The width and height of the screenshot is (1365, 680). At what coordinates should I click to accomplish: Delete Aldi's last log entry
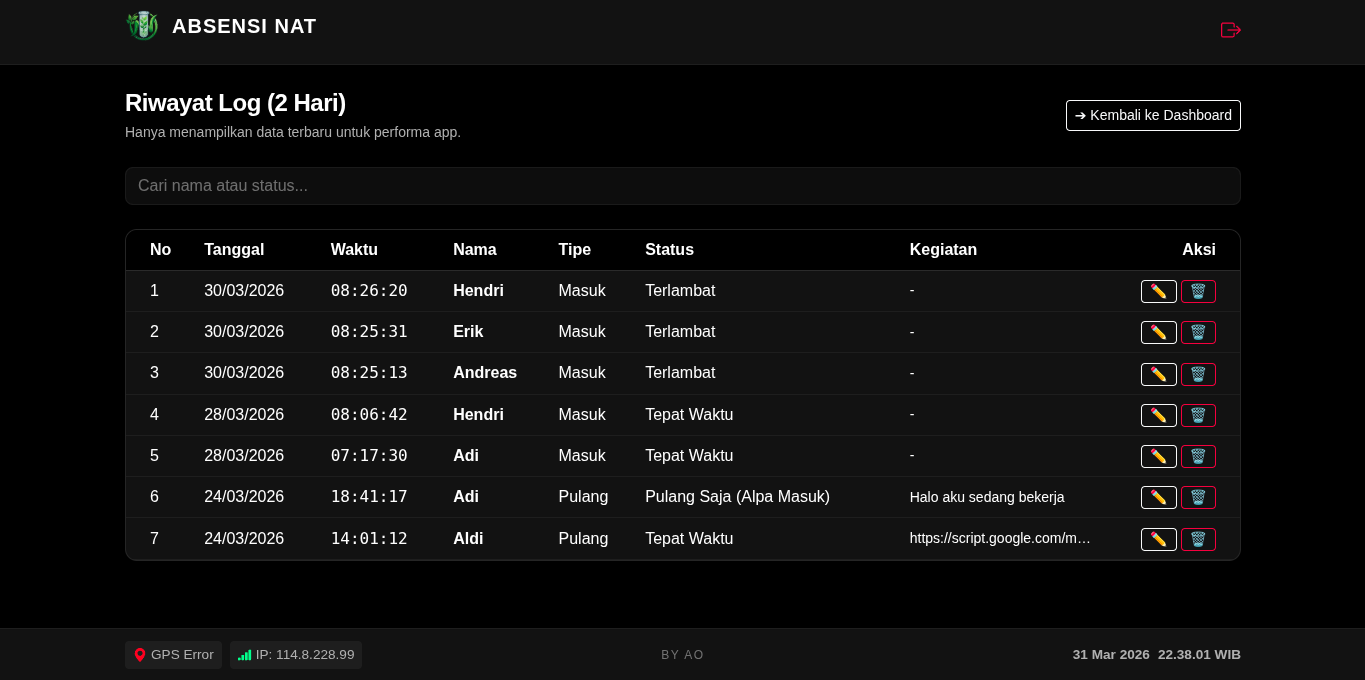coord(1198,539)
